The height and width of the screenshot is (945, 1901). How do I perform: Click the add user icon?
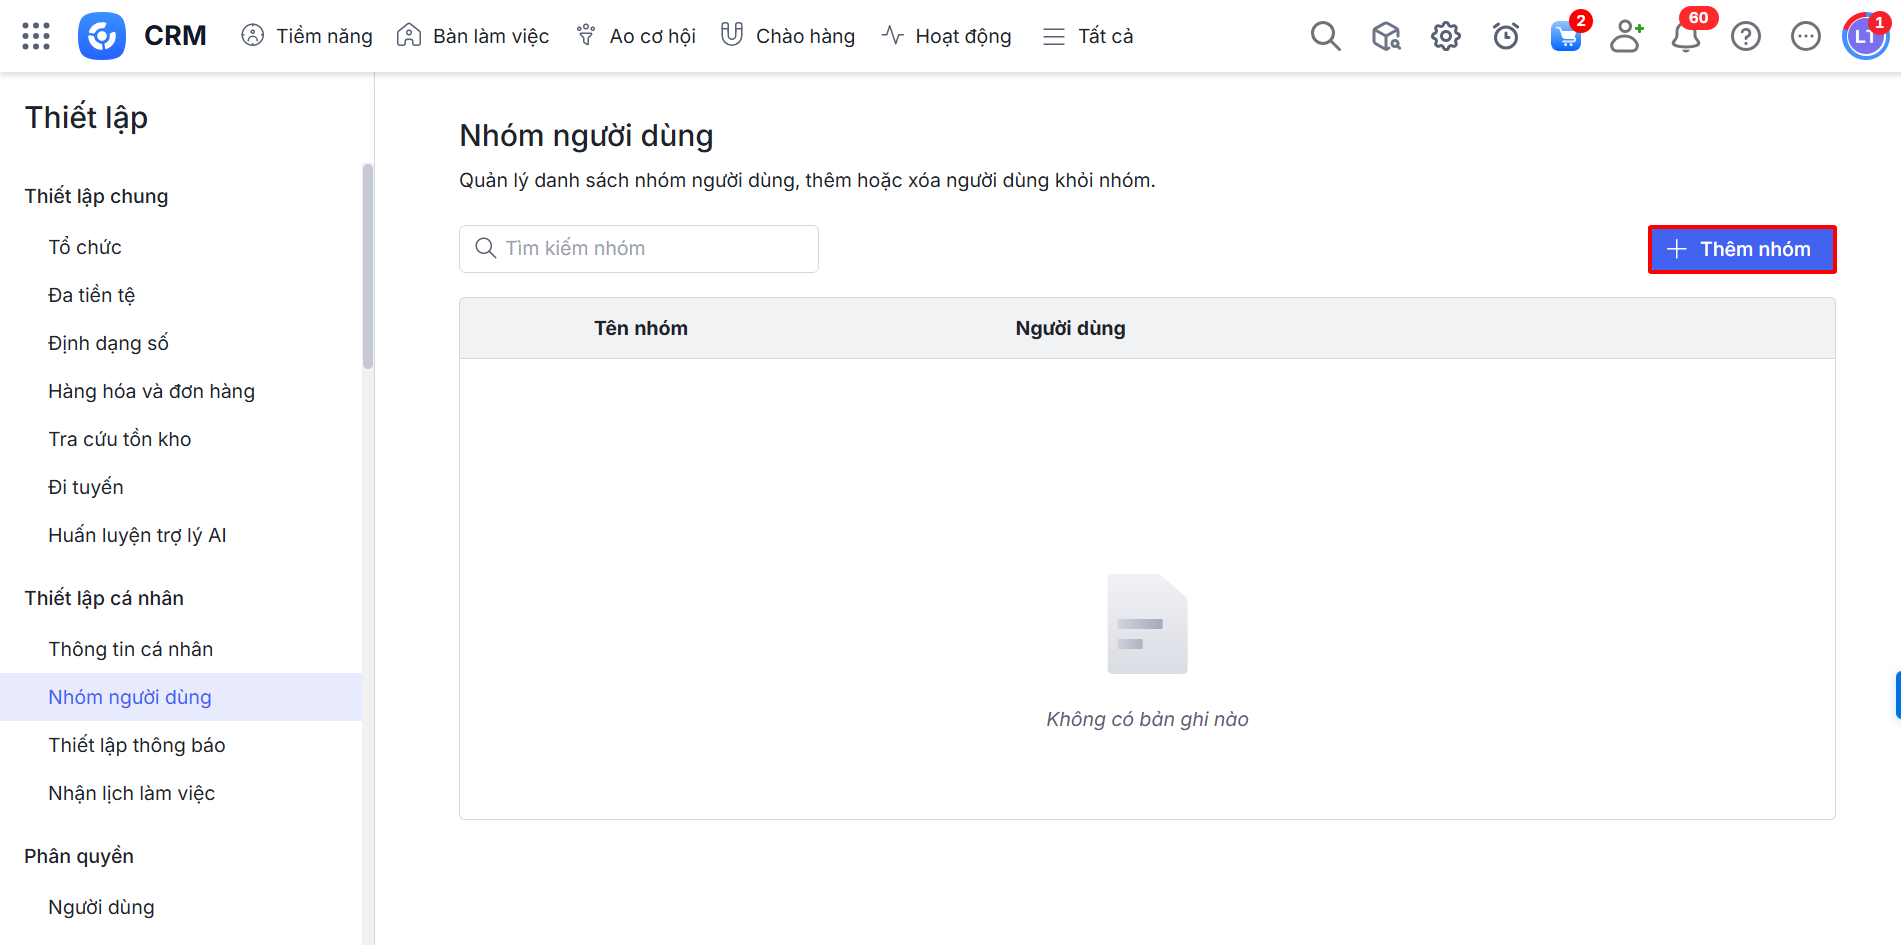pyautogui.click(x=1626, y=36)
